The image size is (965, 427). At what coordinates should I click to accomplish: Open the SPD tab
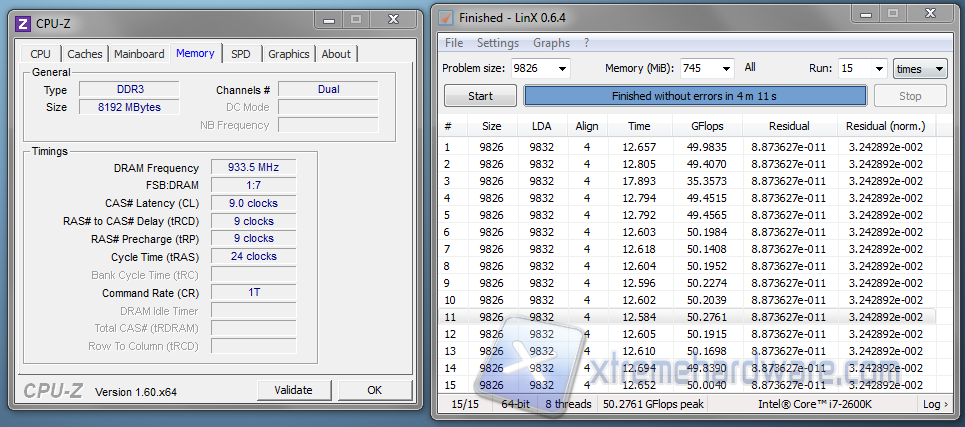(240, 54)
